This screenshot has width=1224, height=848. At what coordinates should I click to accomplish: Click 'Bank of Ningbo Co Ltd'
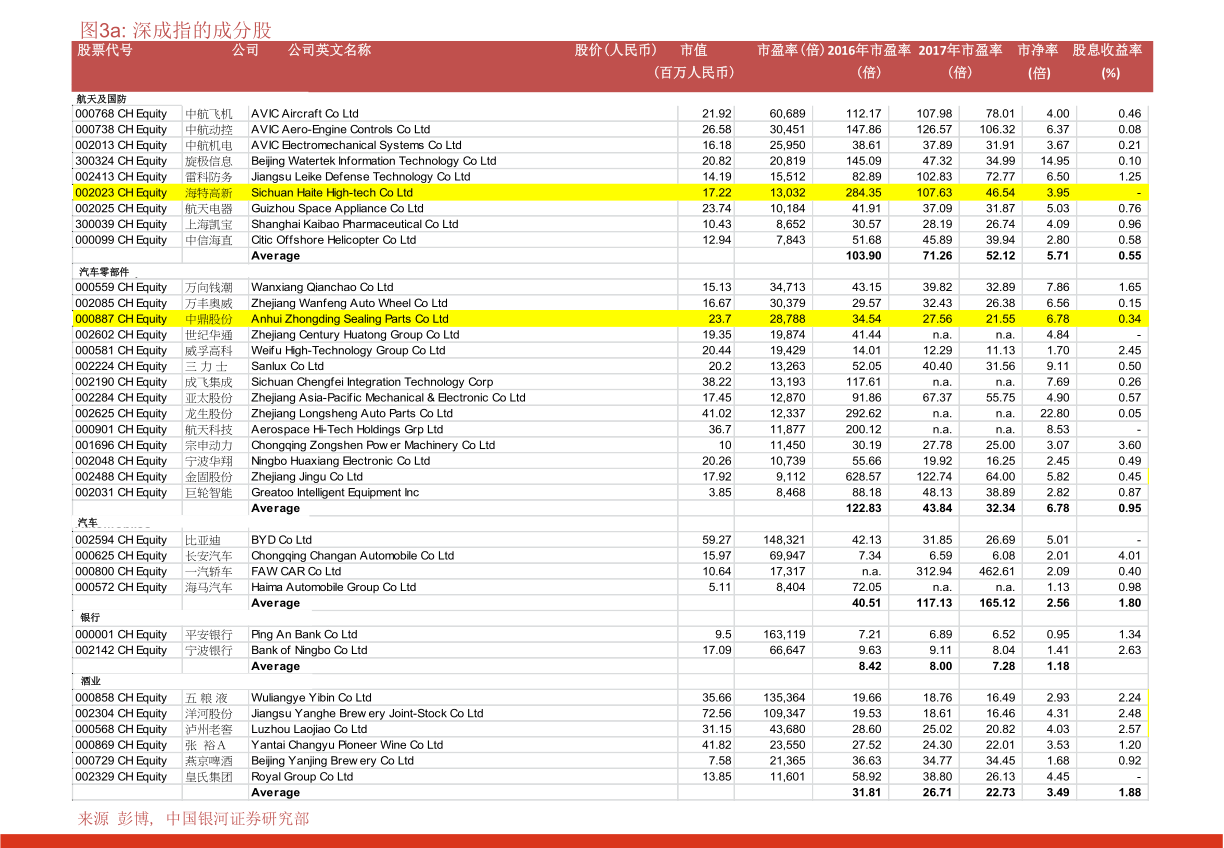click(309, 650)
